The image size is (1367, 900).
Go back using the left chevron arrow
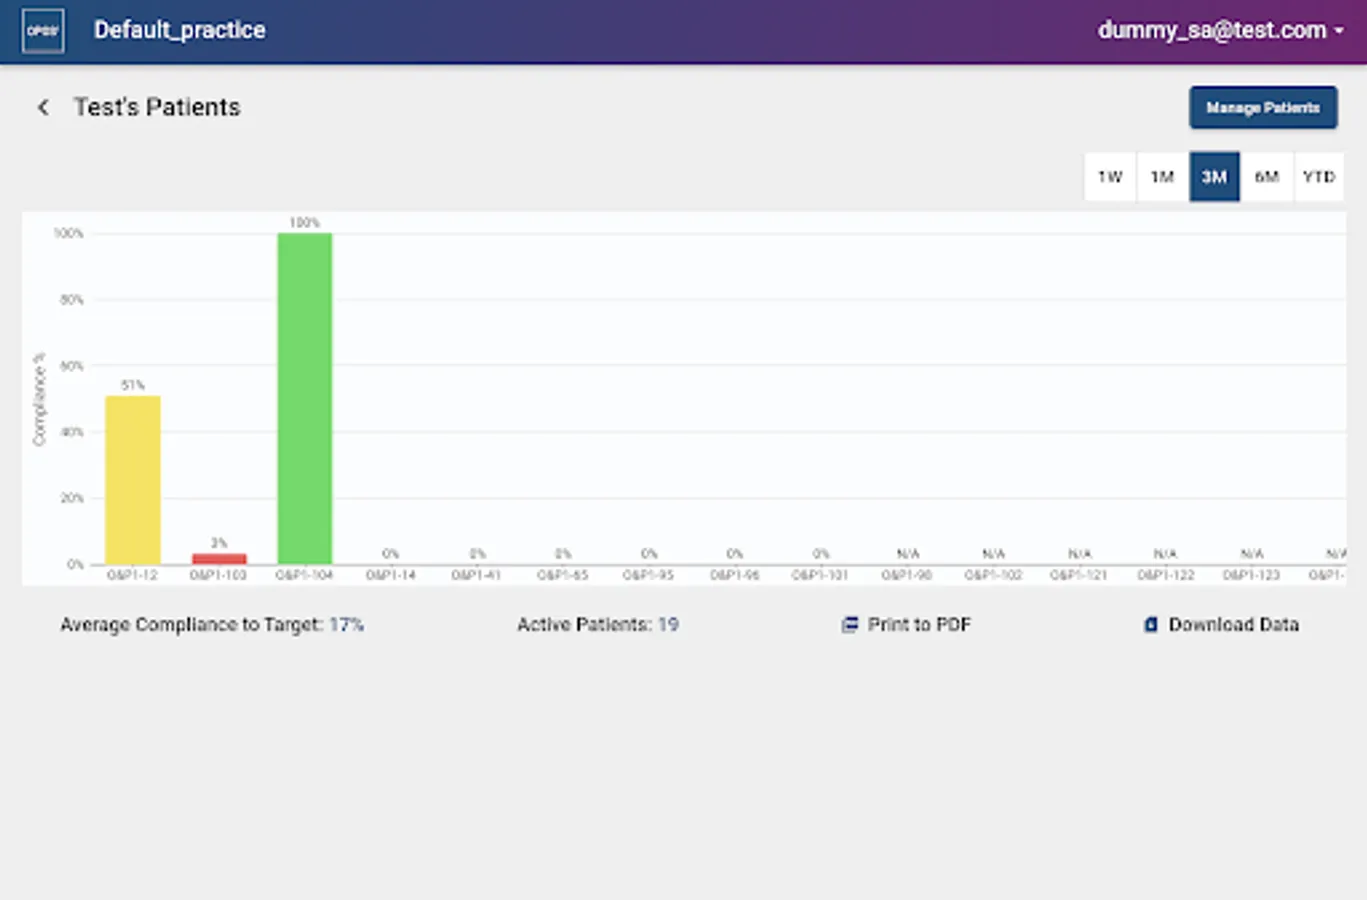(43, 107)
